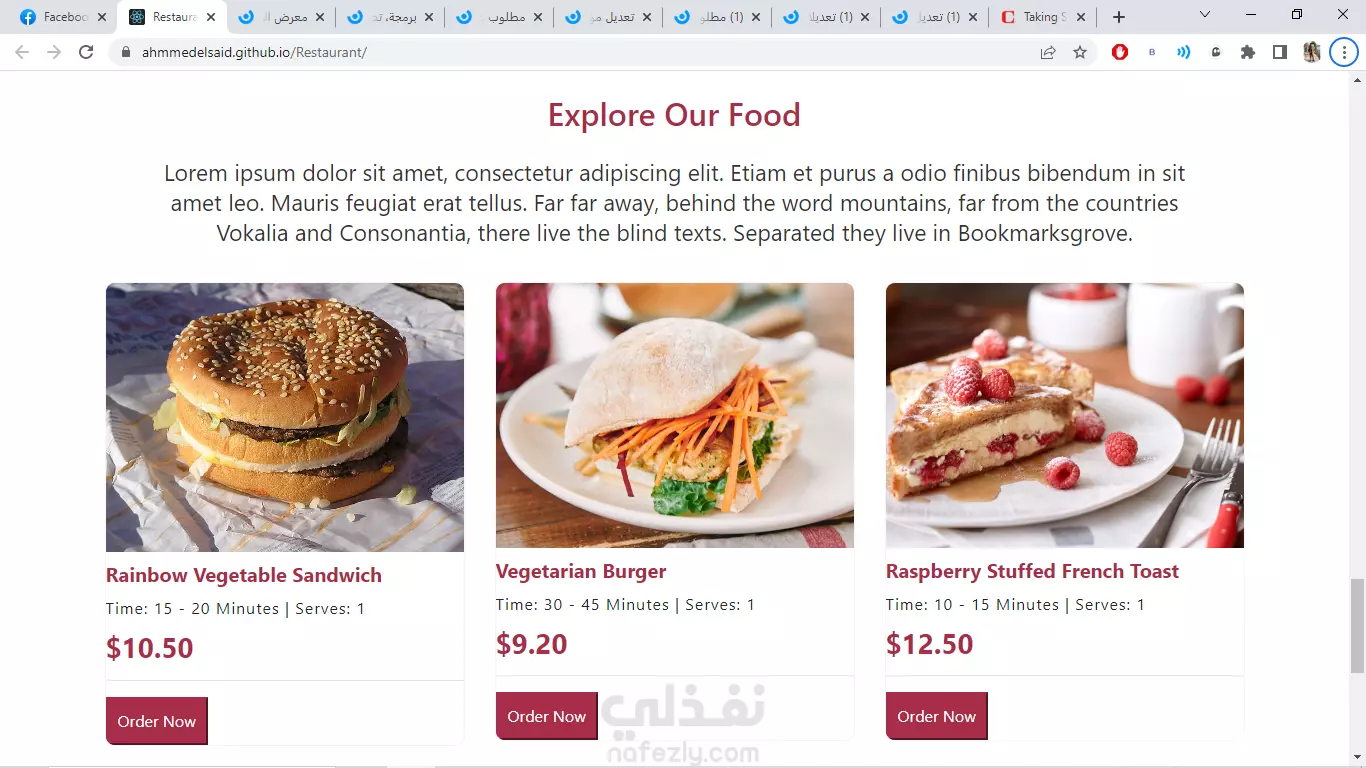Close the Restaurant tab
The height and width of the screenshot is (768, 1366).
pos(211,17)
